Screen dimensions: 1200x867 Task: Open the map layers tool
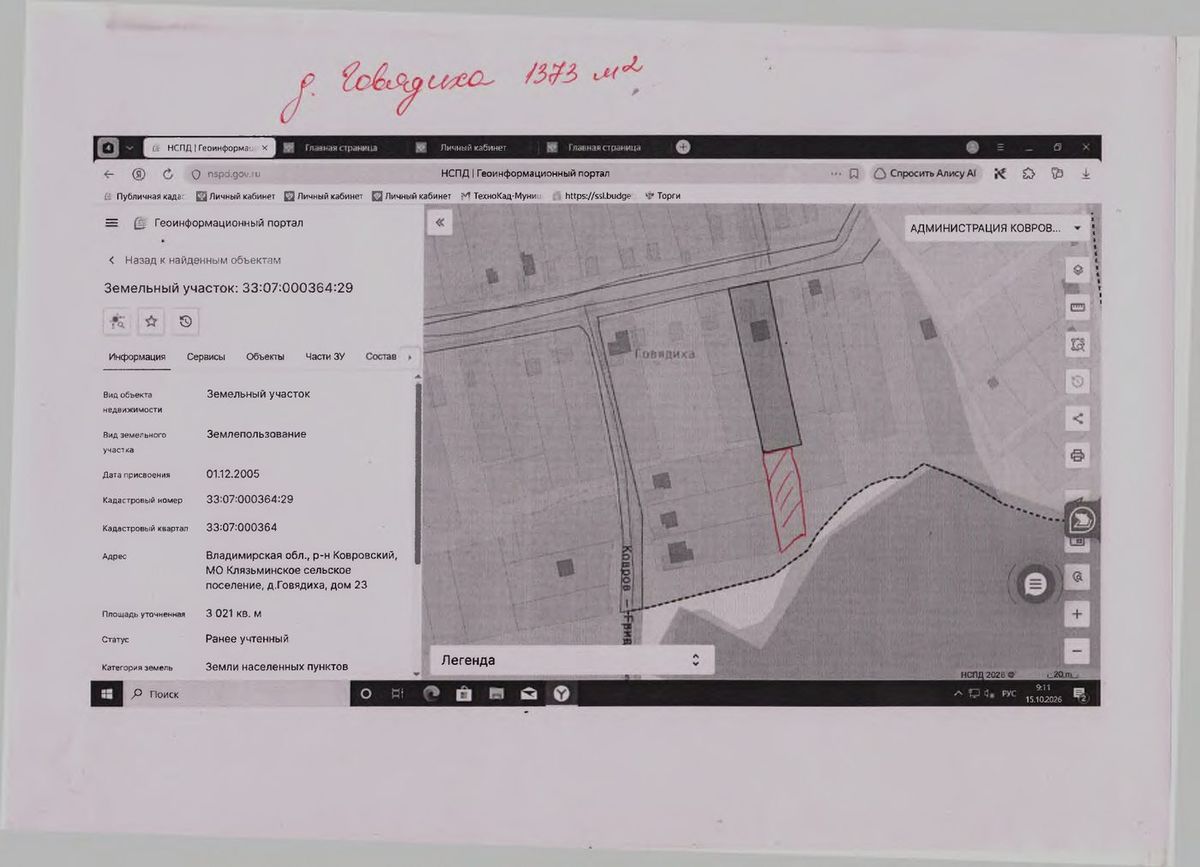pyautogui.click(x=1078, y=270)
